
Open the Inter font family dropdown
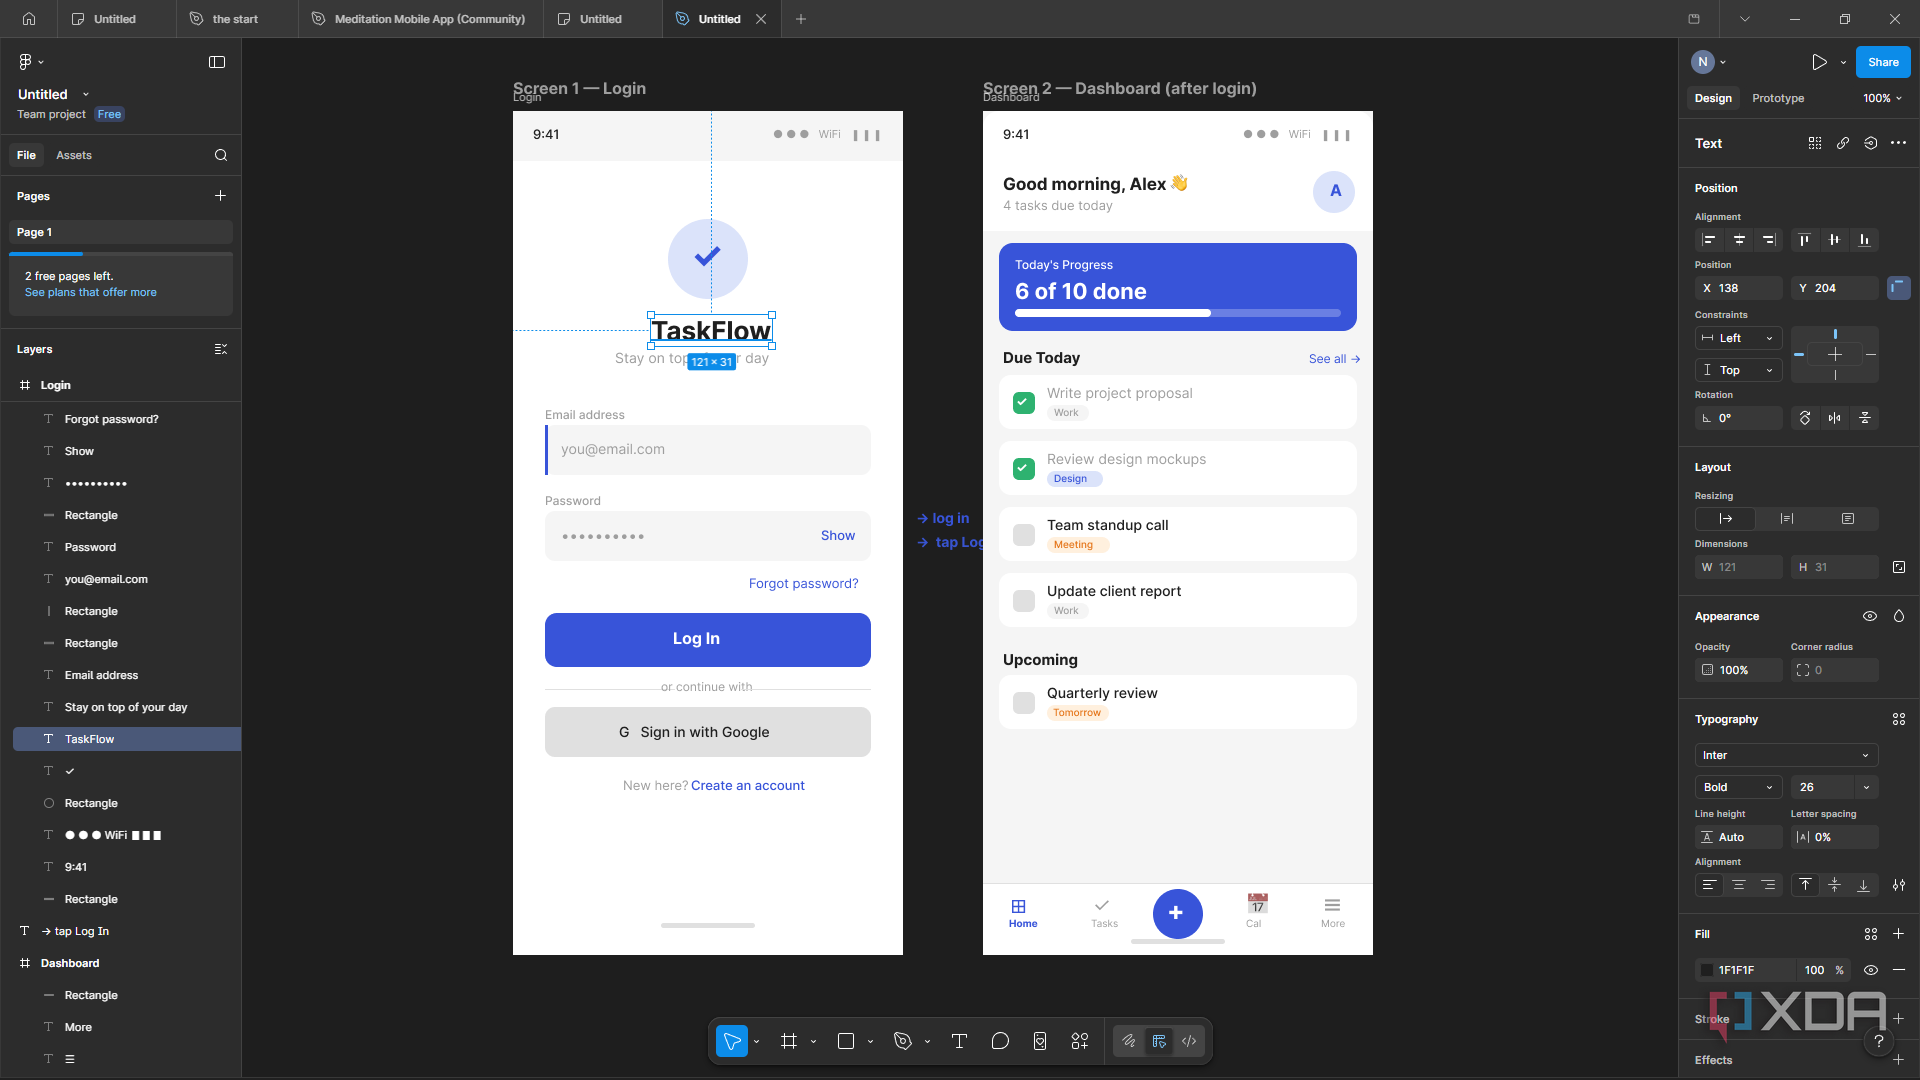pyautogui.click(x=1786, y=755)
